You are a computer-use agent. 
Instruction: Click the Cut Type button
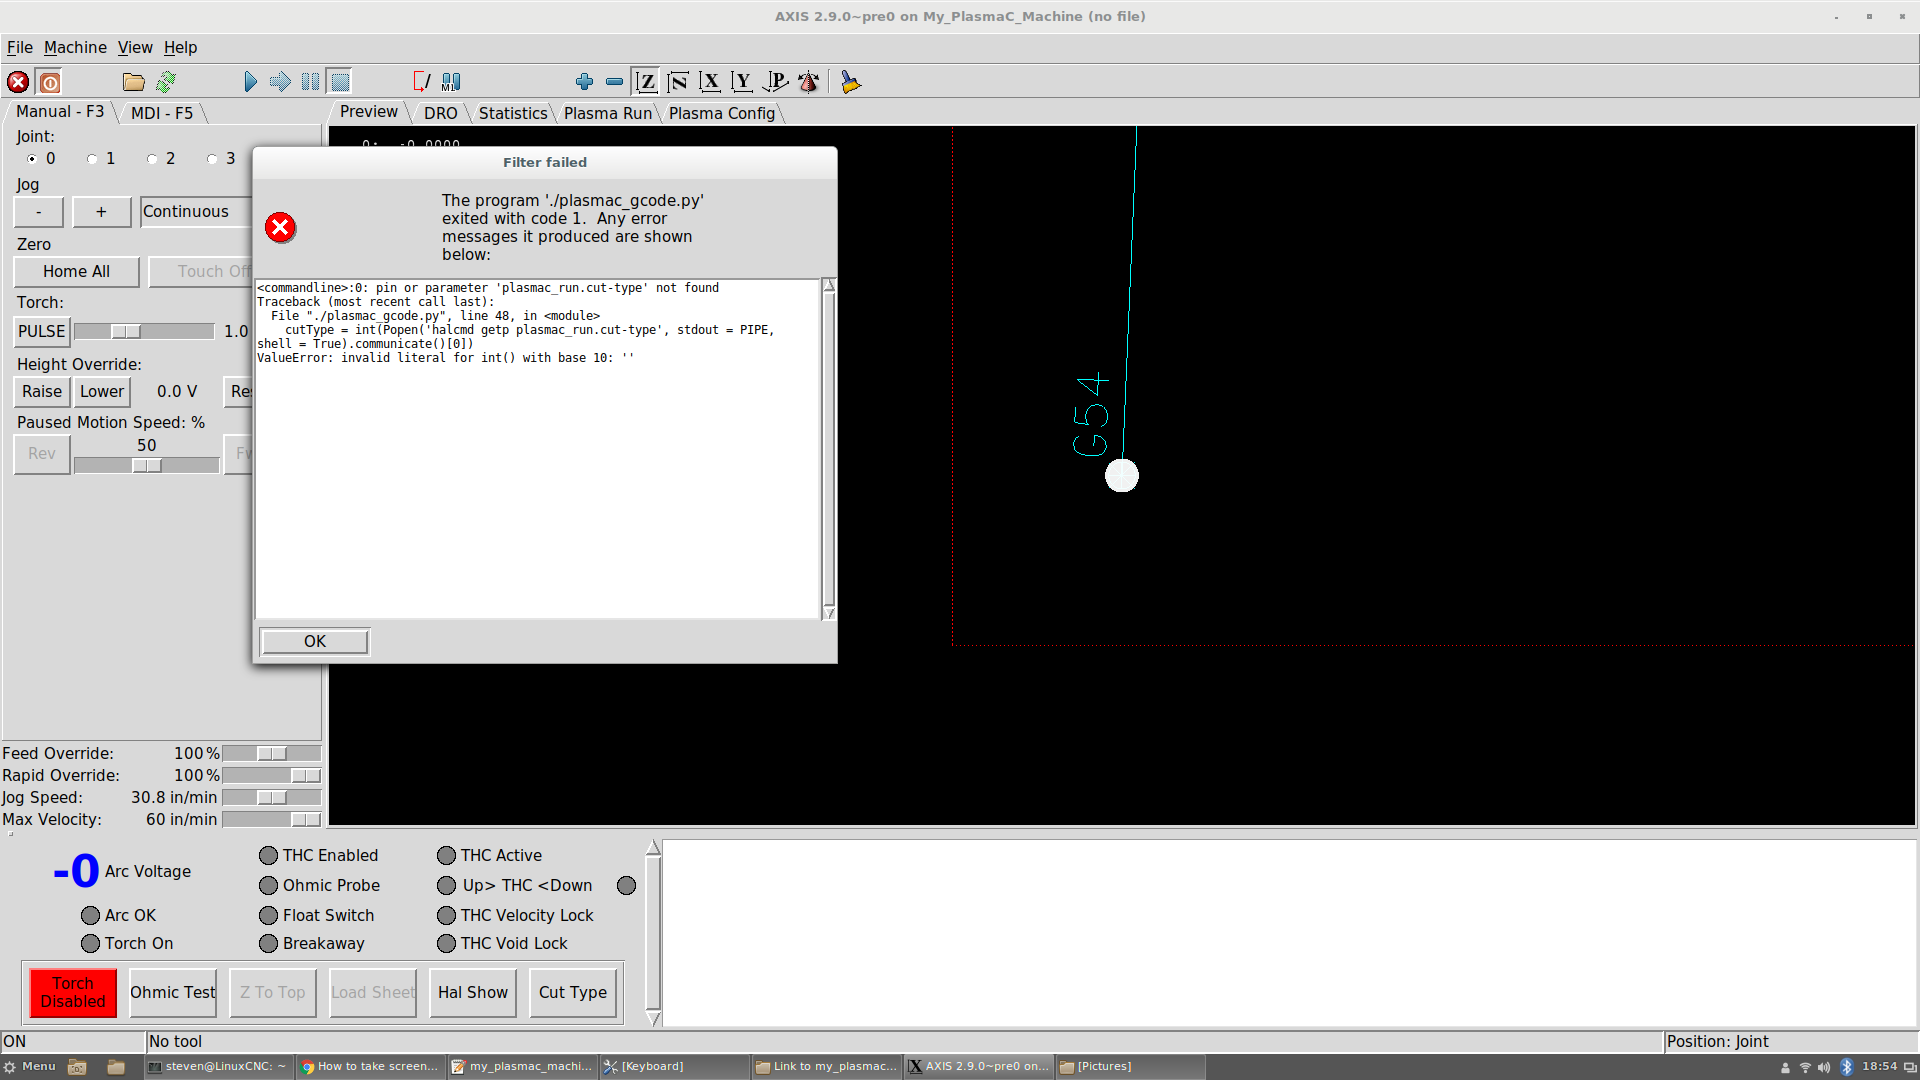[x=573, y=993]
